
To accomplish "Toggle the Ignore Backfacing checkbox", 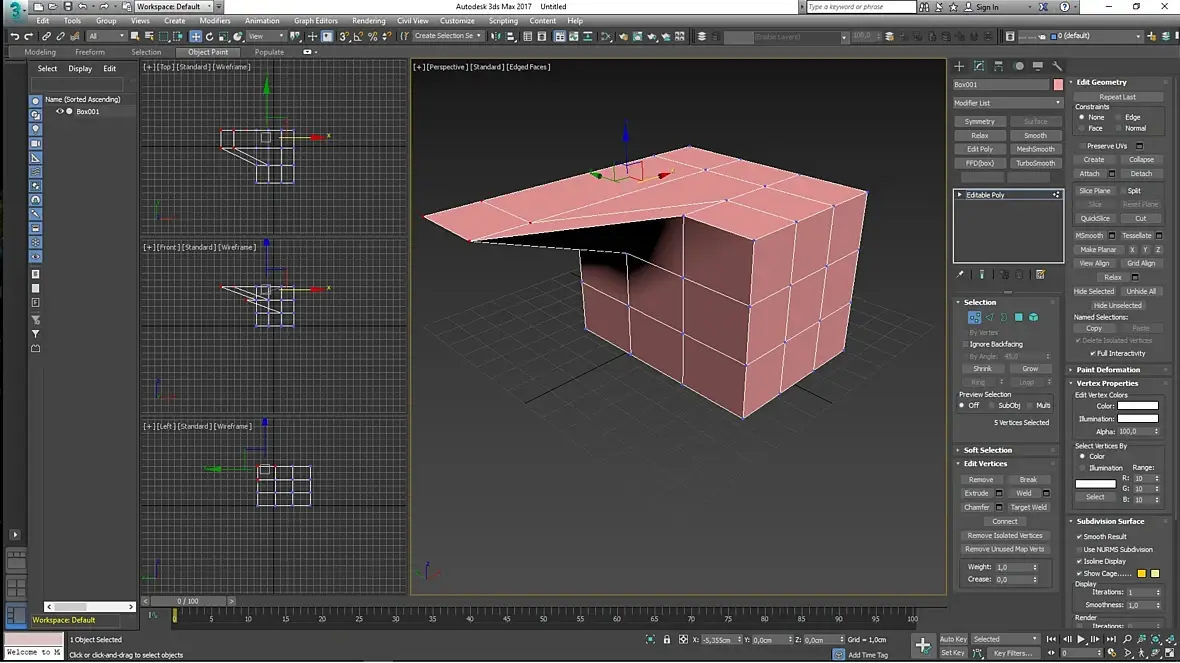I will coord(966,344).
